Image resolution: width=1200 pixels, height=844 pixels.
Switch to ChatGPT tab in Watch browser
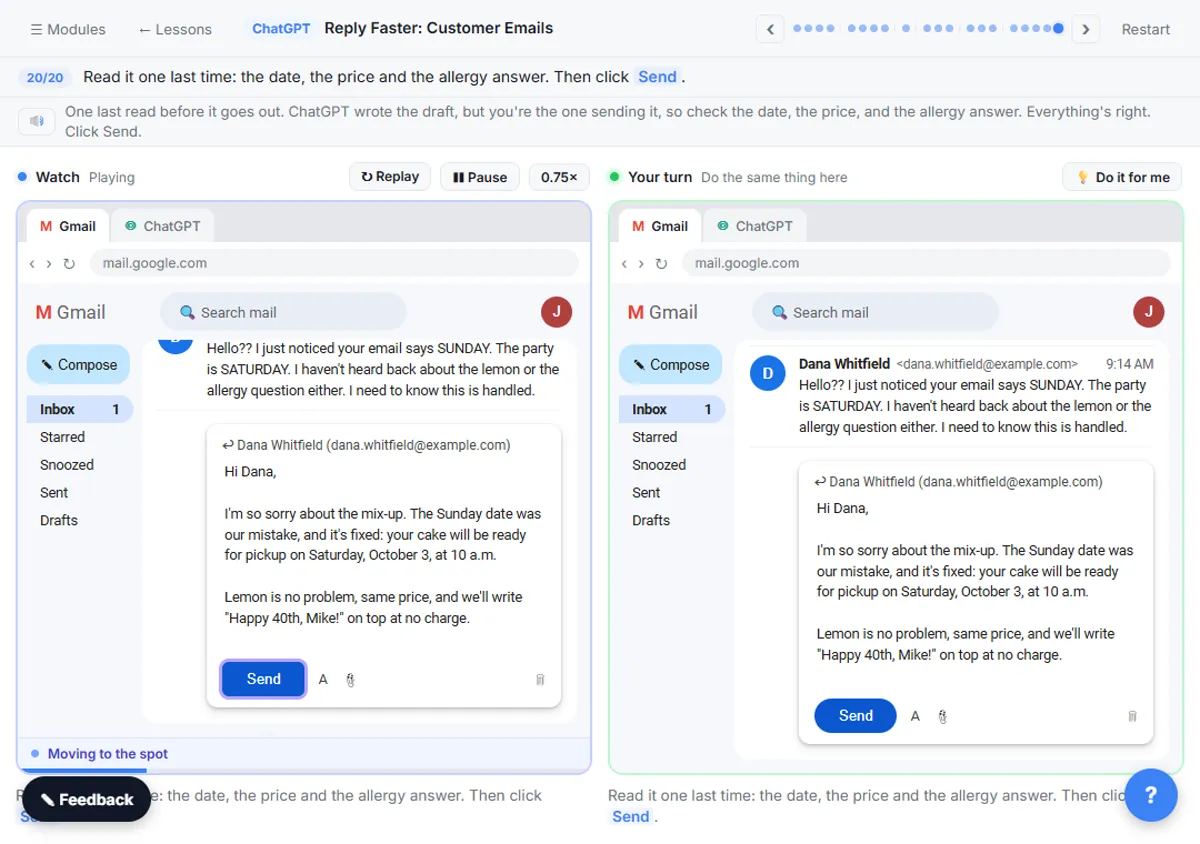point(162,226)
